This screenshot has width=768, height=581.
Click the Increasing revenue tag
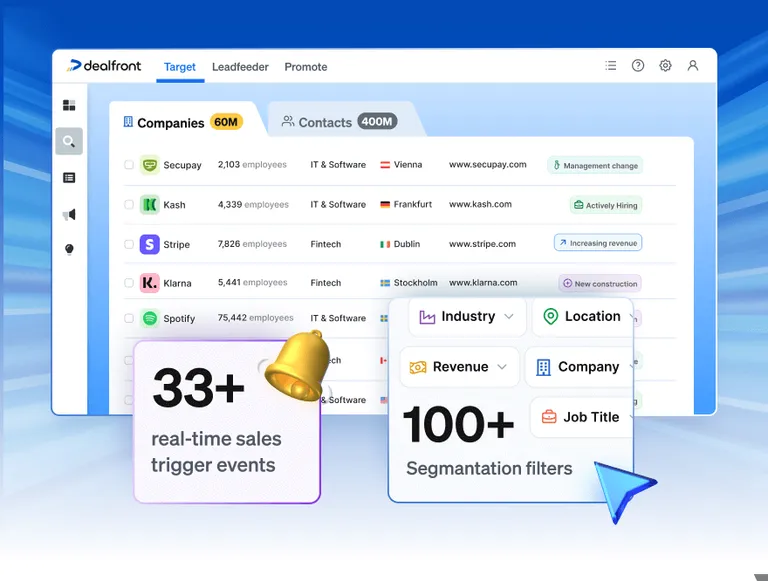(598, 243)
